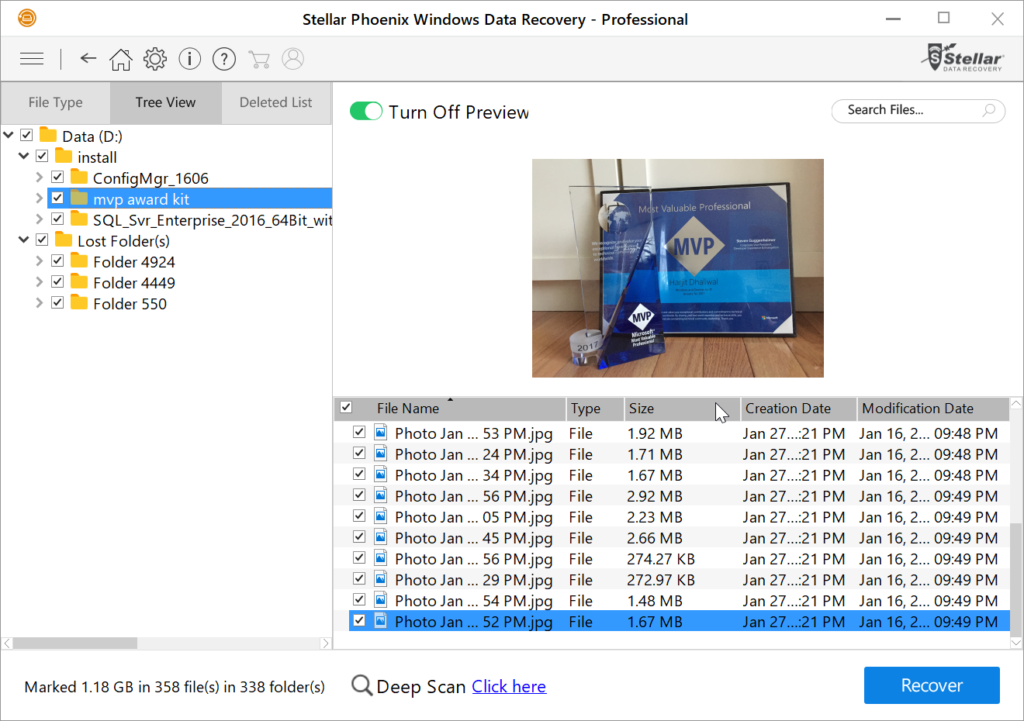This screenshot has height=721, width=1024.
Task: Collapse the install folder node
Action: (x=24, y=156)
